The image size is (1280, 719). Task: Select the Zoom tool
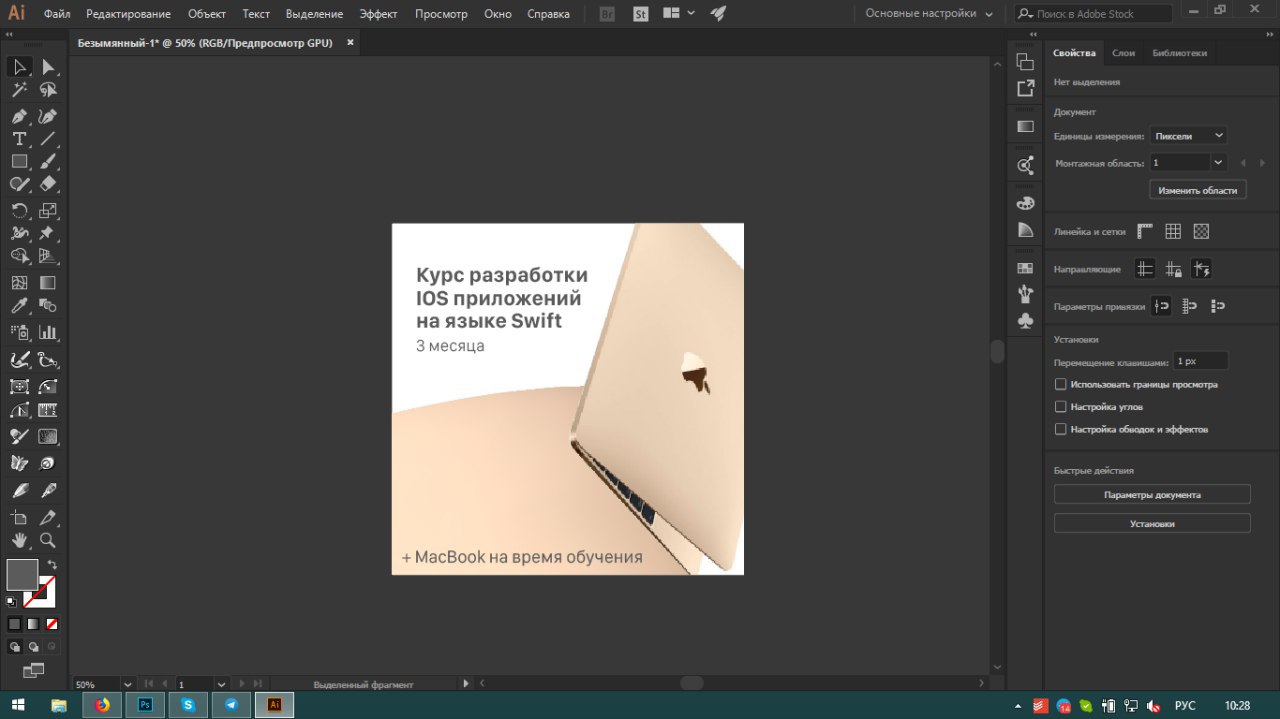tap(48, 541)
